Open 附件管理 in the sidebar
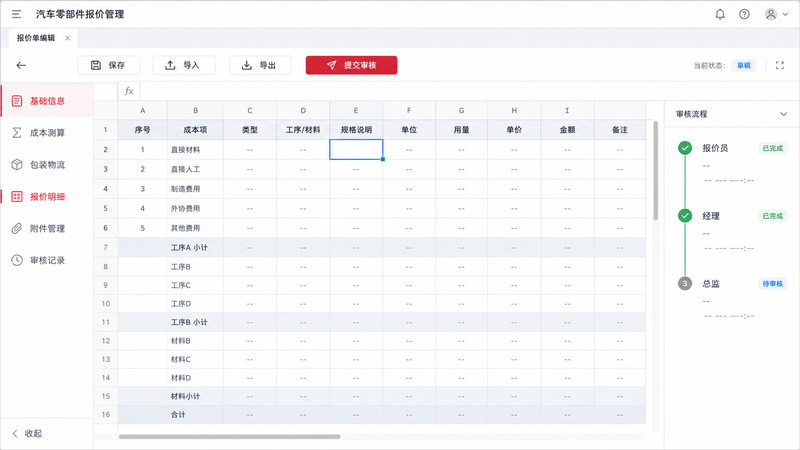The width and height of the screenshot is (800, 450). pos(47,229)
